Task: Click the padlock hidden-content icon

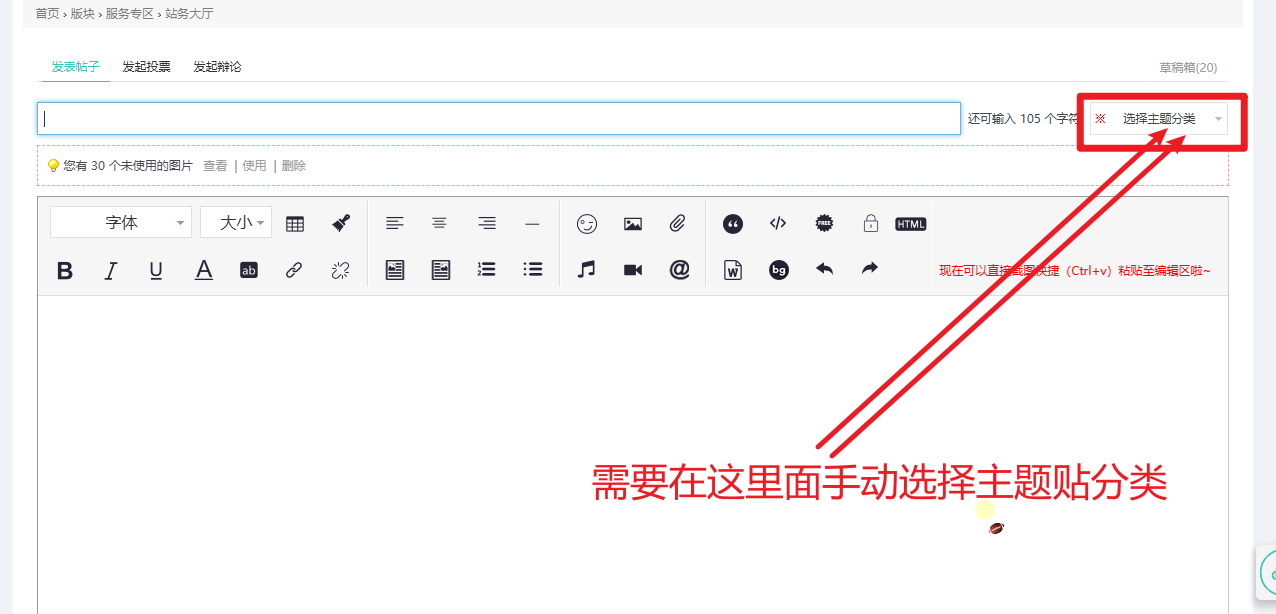Action: click(x=871, y=223)
